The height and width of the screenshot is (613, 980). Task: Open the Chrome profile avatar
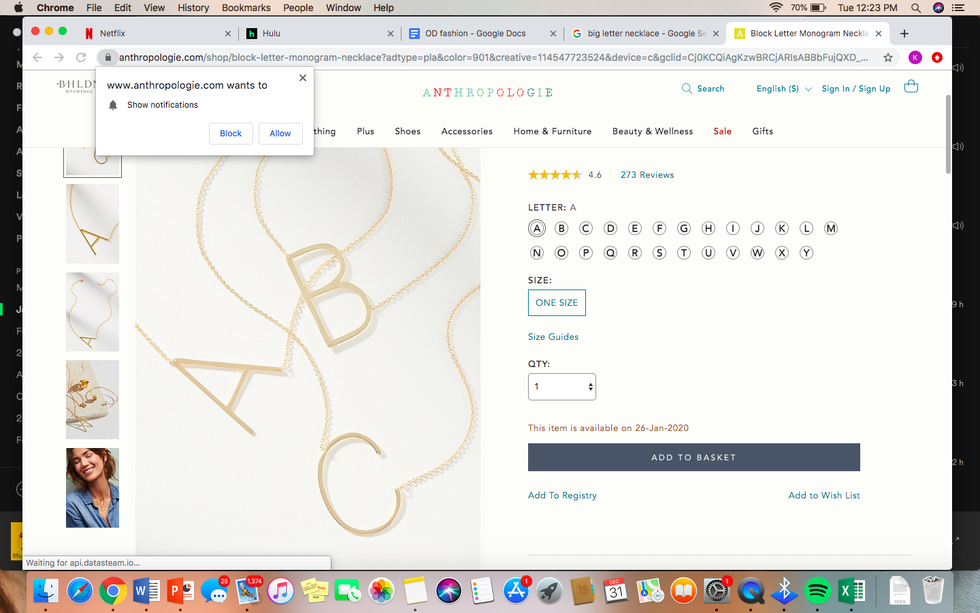915,58
